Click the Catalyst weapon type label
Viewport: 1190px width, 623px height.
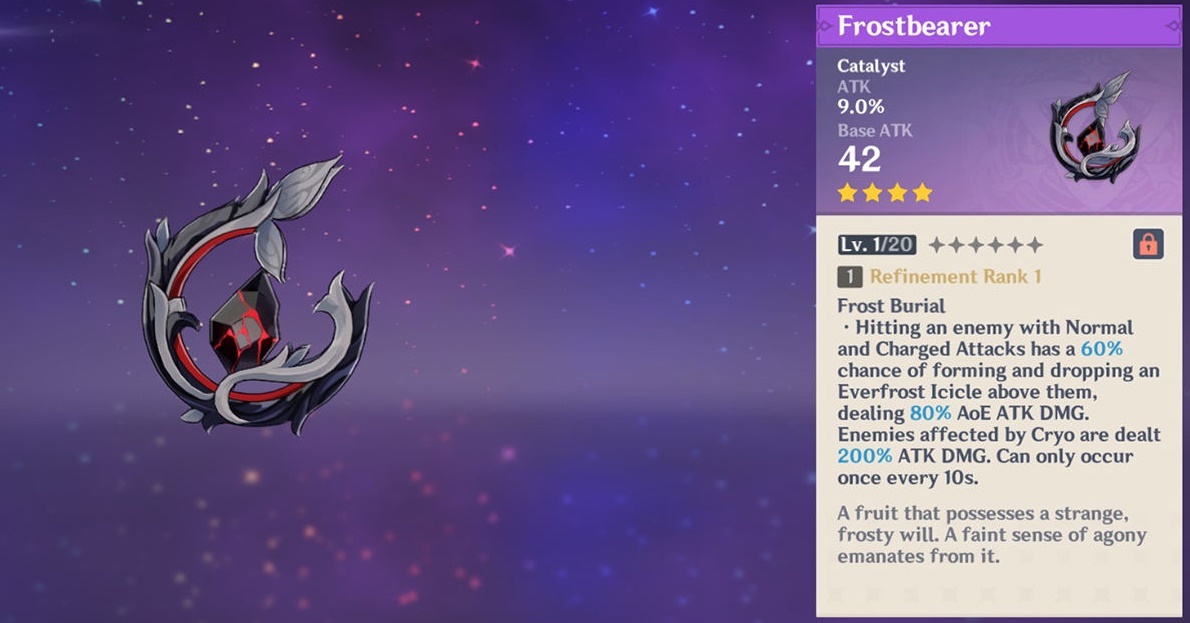point(871,66)
